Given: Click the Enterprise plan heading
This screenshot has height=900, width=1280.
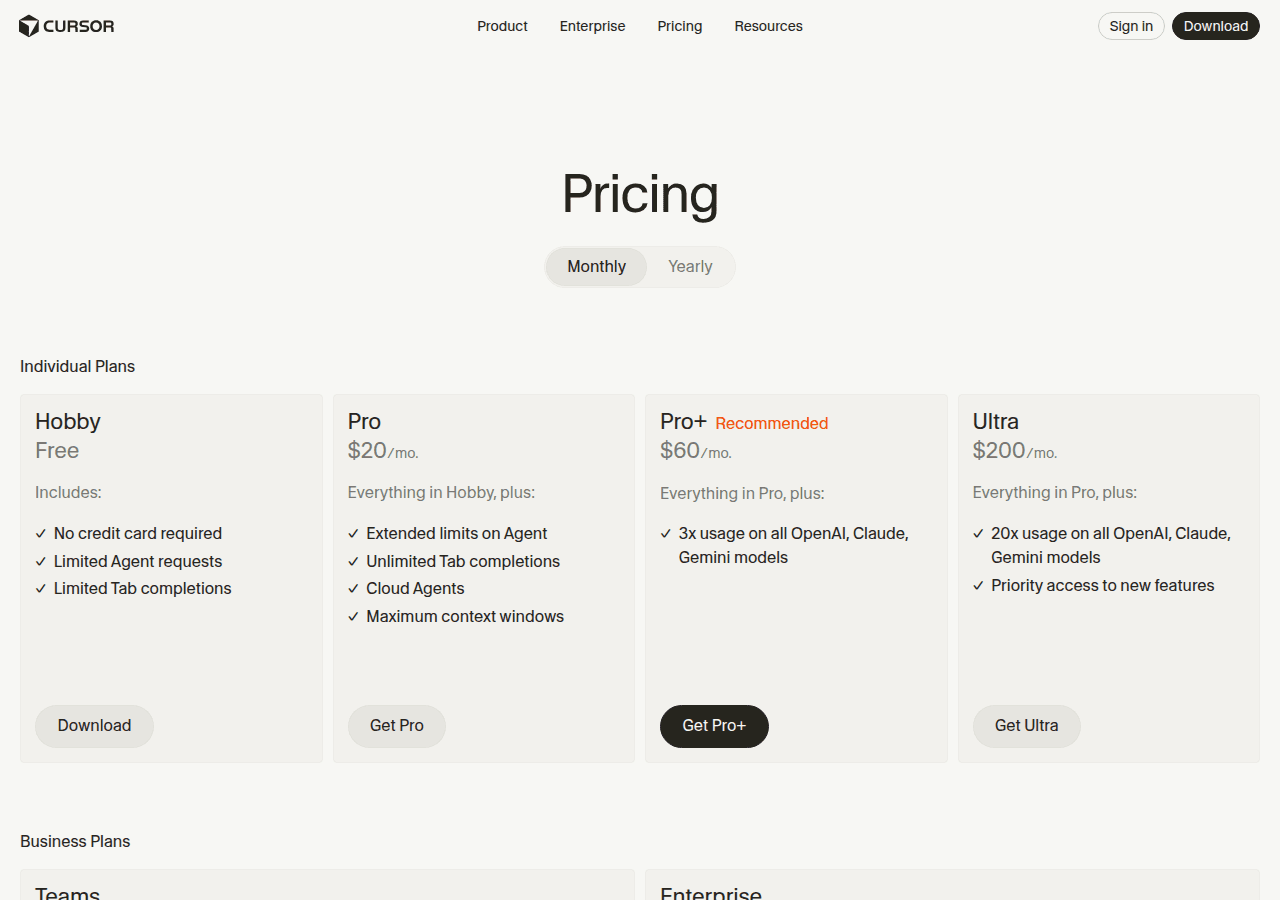Looking at the screenshot, I should pos(711,893).
